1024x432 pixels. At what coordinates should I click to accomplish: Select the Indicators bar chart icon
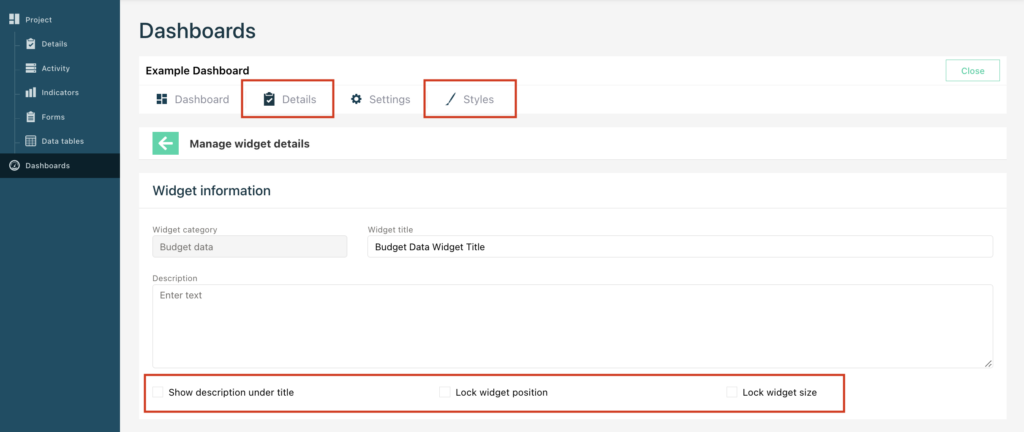(31, 92)
